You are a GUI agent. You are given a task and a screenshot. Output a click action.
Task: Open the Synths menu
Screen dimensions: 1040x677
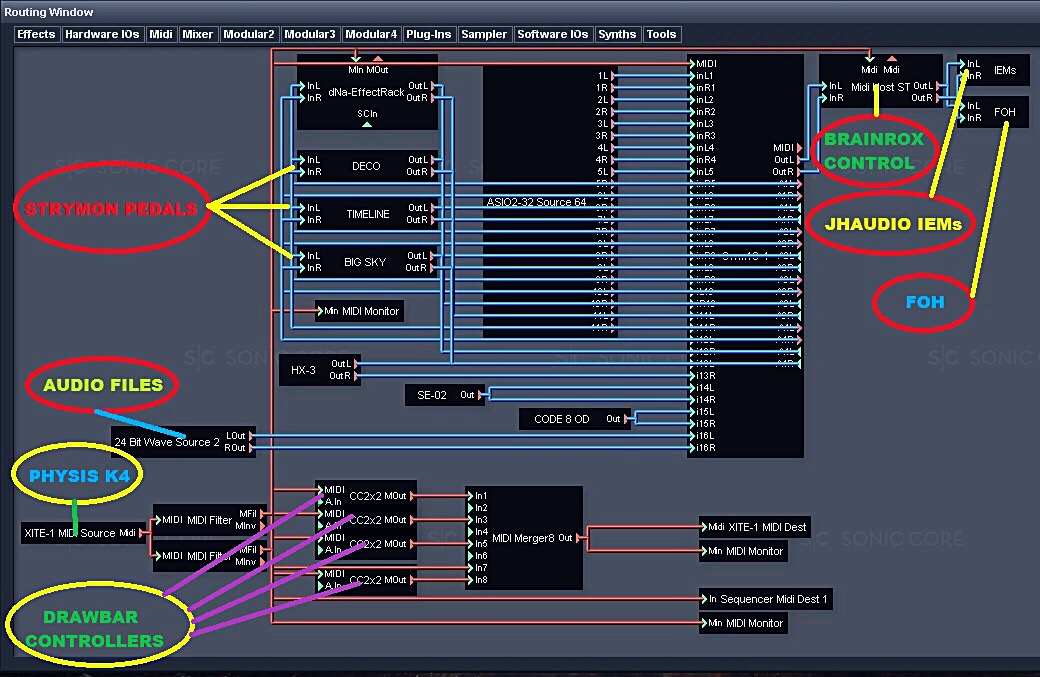pyautogui.click(x=617, y=34)
